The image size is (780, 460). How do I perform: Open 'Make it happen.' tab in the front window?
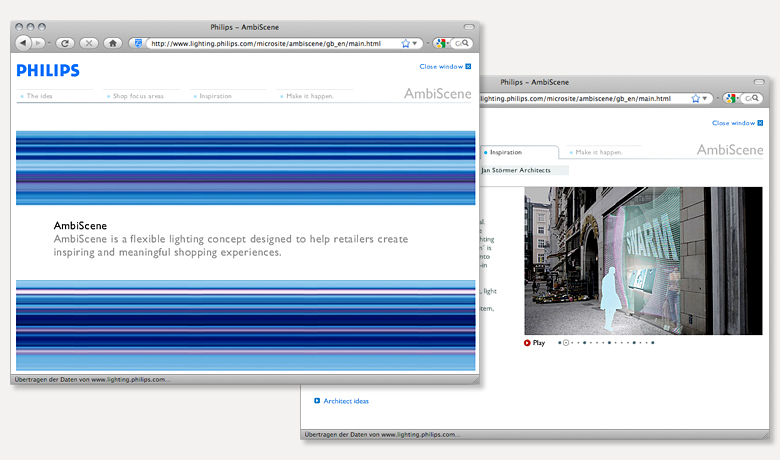(x=309, y=96)
